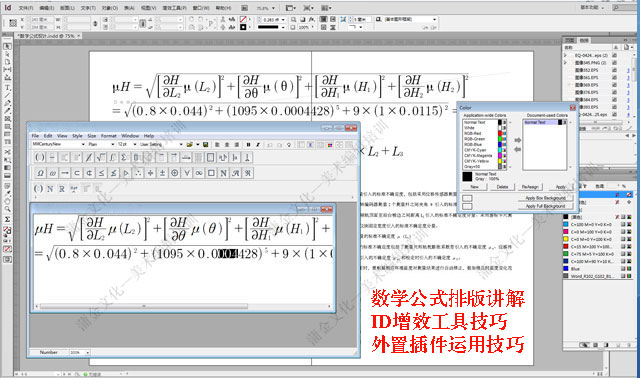Viewport: 640px width, 378px height.
Task: Select the Type tool in InDesign toolbox
Action: click(x=7, y=87)
